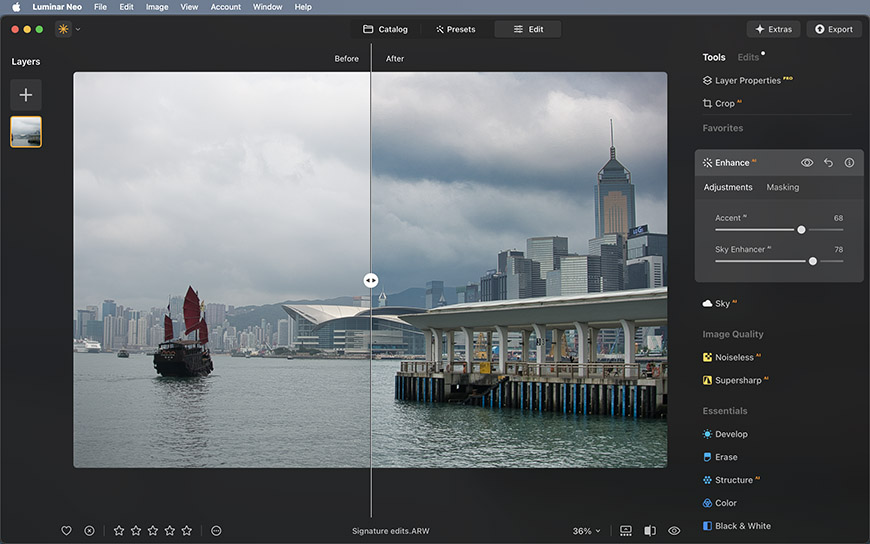Reject photo with the X circle icon

coord(89,531)
